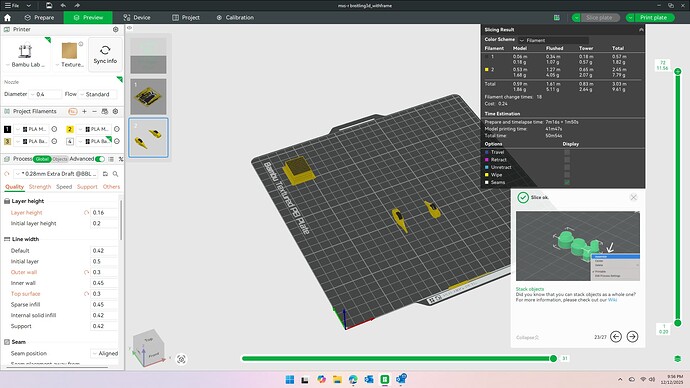
Task: Open printer settings gear in Printer section
Action: [x=115, y=29]
